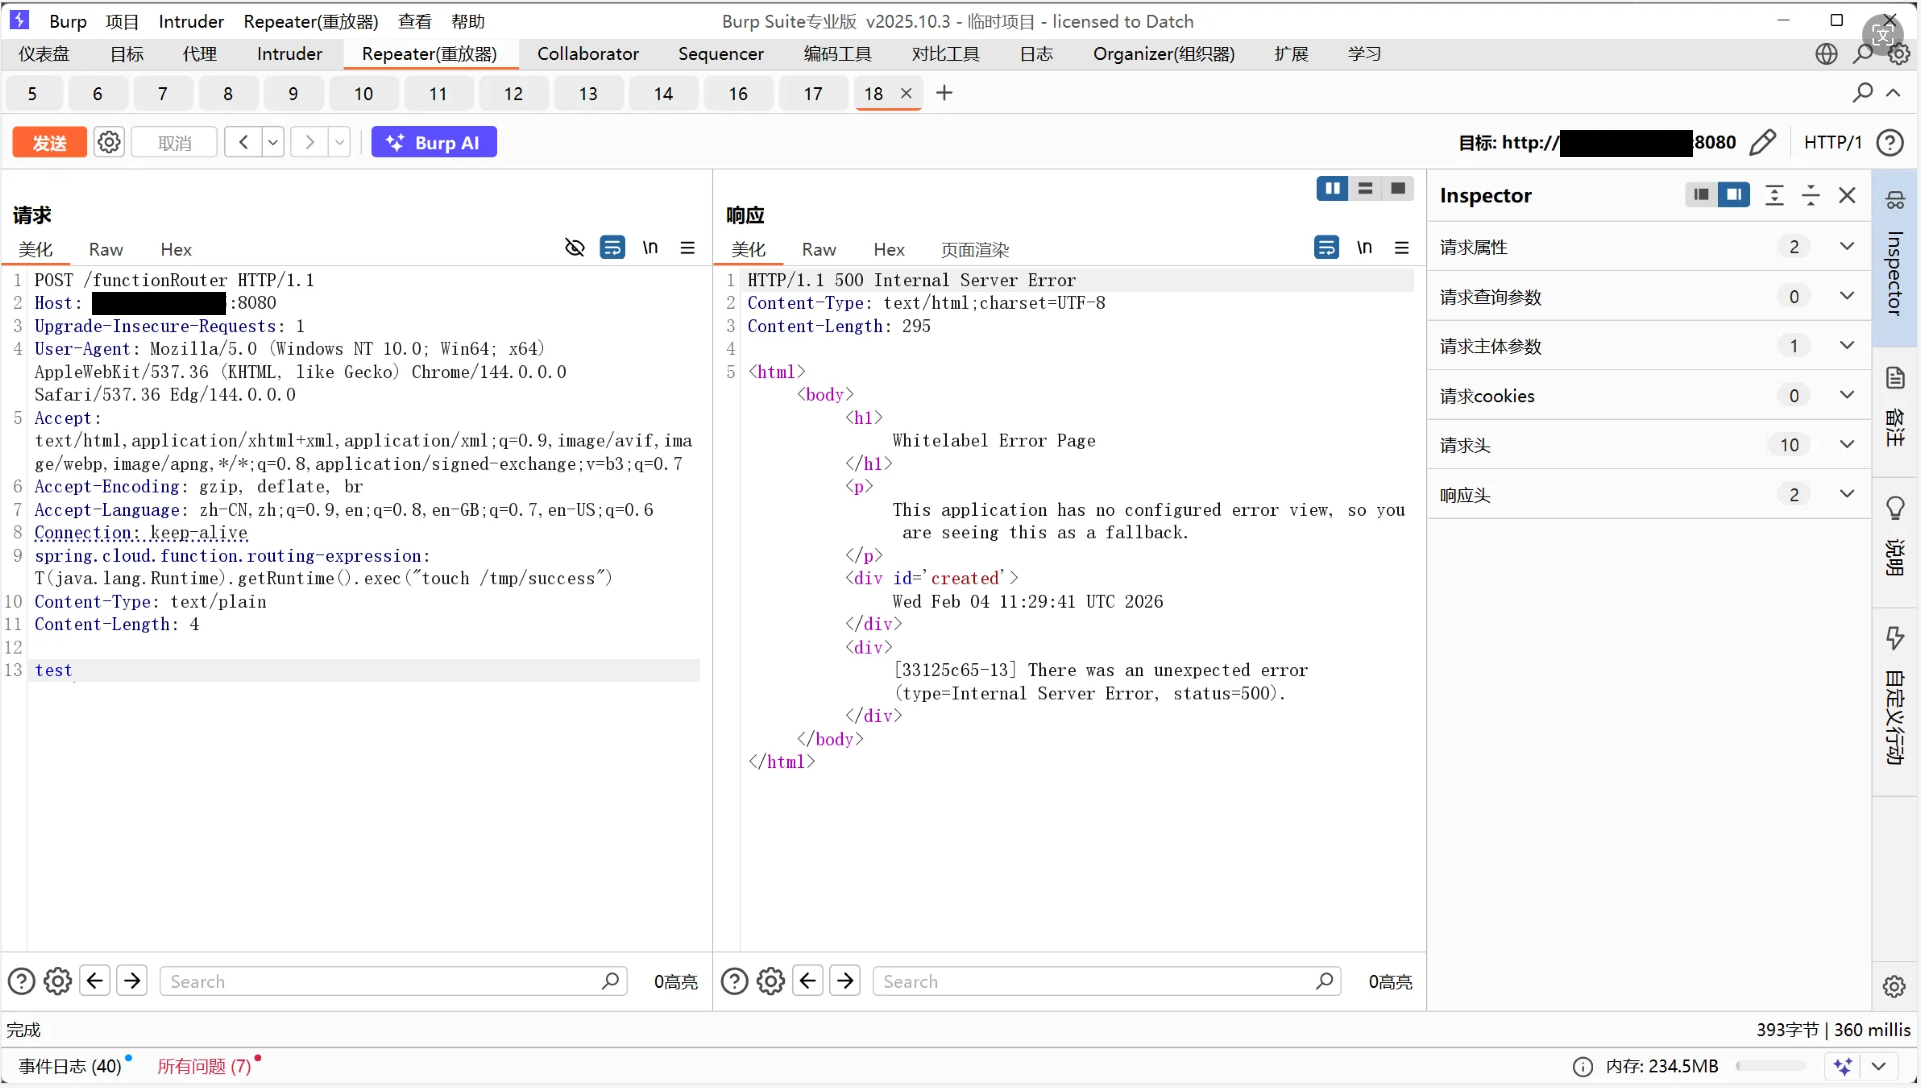The width and height of the screenshot is (1921, 1088).
Task: Switch the response view to Hex
Action: coord(889,249)
